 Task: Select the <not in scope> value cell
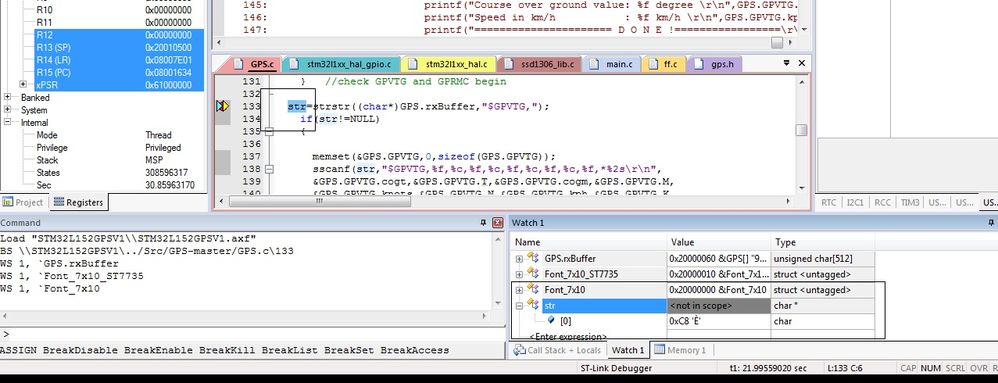pos(719,305)
